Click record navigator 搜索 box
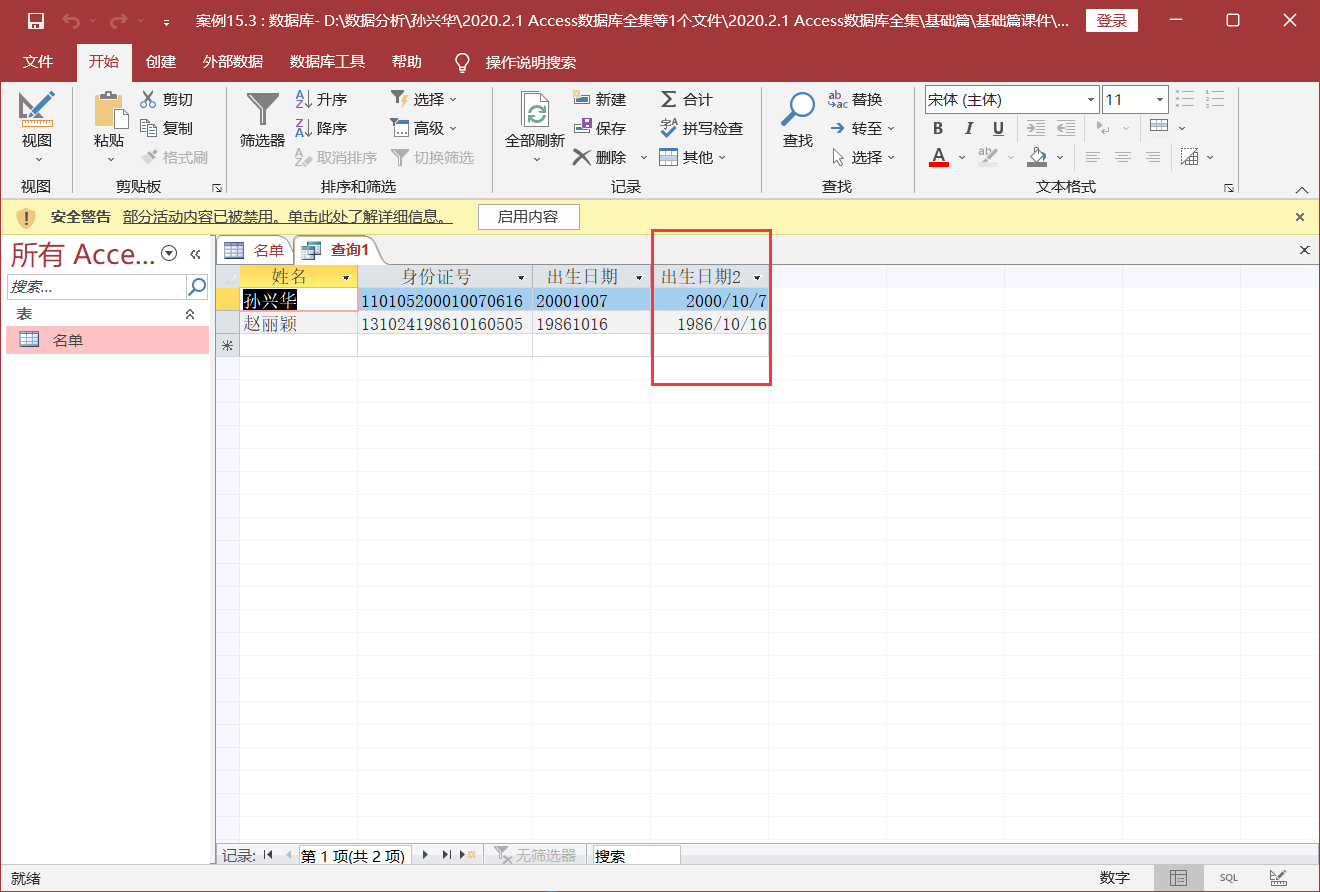 [636, 856]
